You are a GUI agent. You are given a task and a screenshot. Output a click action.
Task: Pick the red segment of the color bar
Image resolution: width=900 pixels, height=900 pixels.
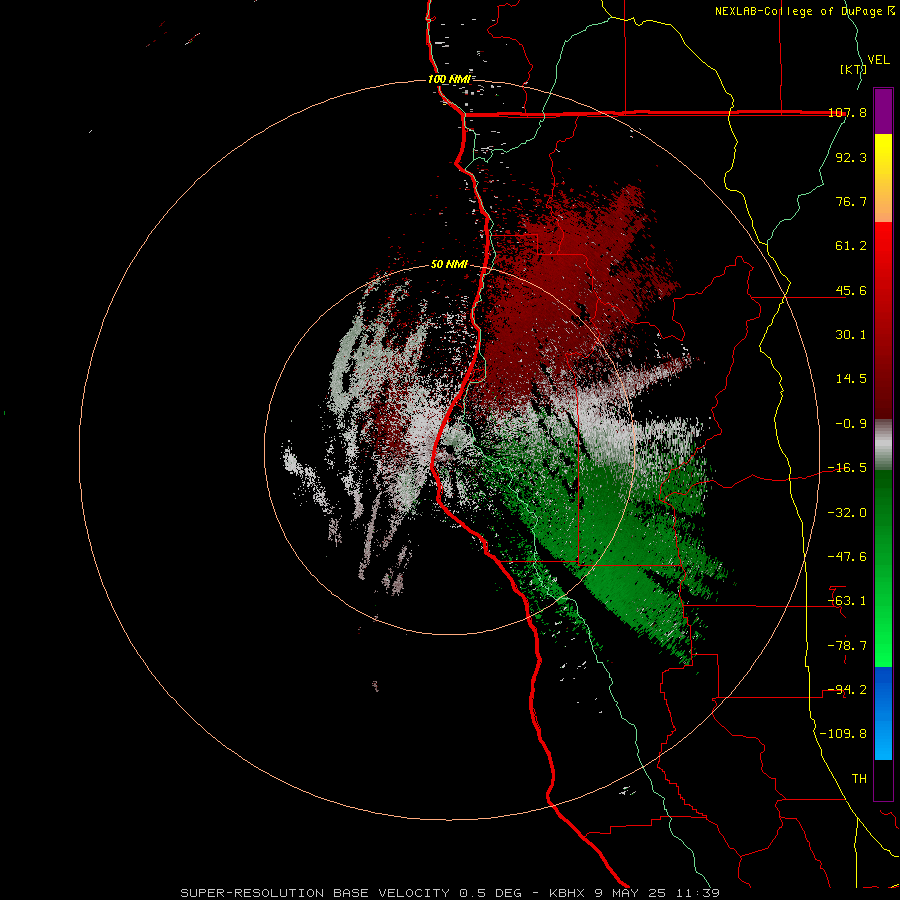(x=883, y=320)
